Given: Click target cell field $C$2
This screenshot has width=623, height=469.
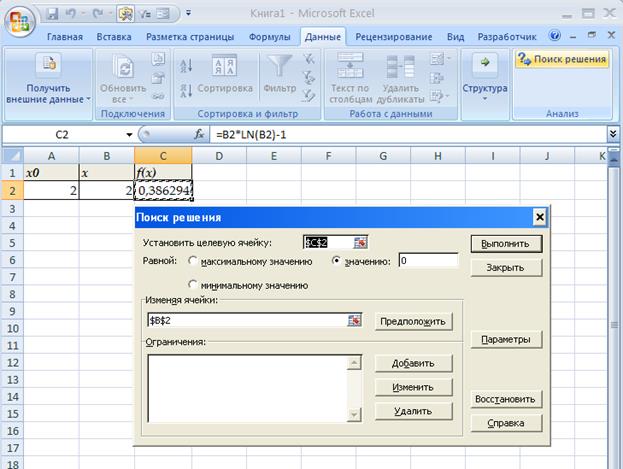Looking at the screenshot, I should (x=328, y=242).
